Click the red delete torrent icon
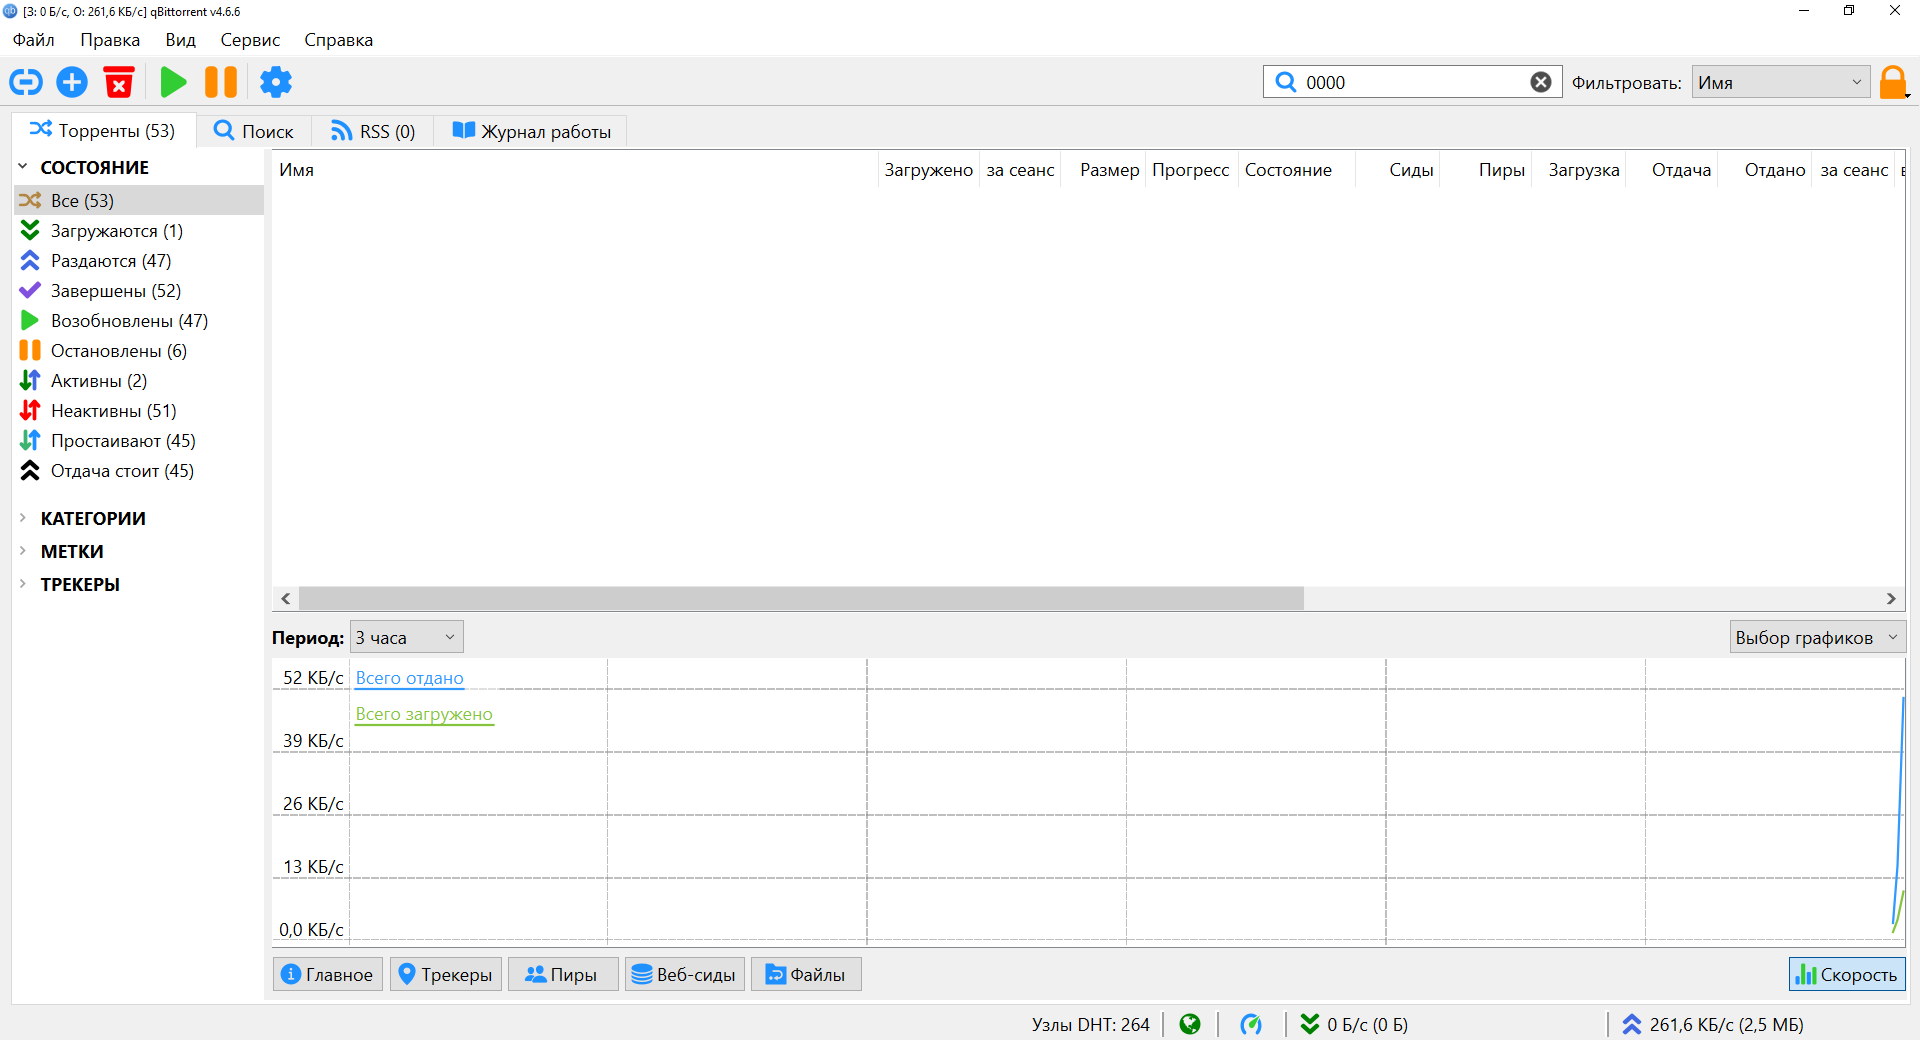 [119, 82]
